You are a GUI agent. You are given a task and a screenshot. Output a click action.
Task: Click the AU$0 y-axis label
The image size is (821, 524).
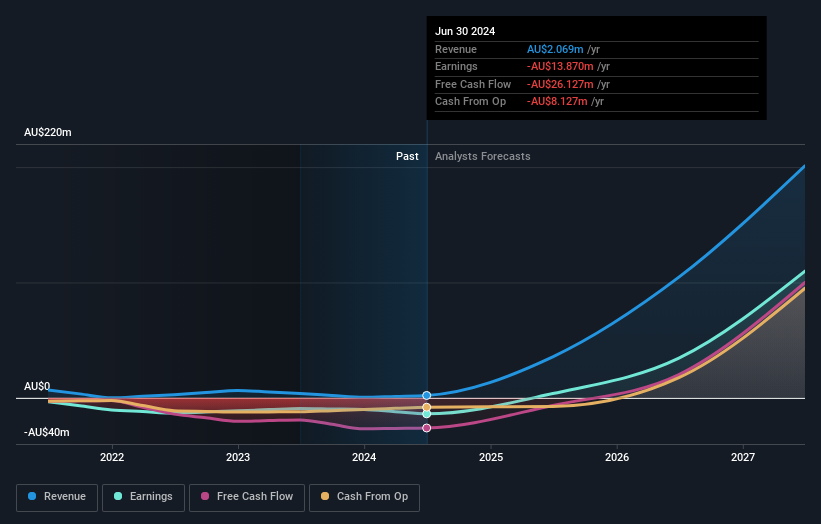pos(37,386)
